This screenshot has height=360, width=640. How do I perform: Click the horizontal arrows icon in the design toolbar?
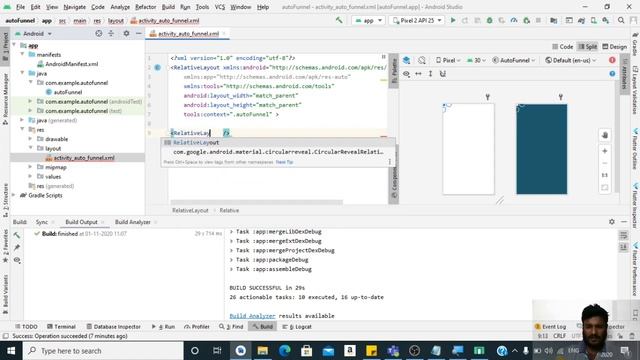(x=418, y=74)
